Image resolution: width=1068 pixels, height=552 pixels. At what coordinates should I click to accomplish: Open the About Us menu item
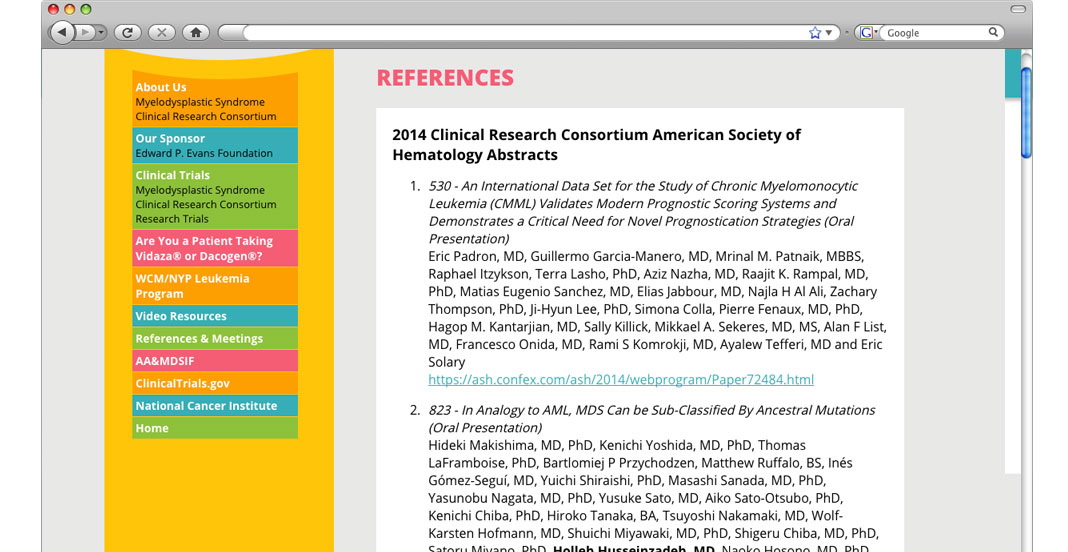(x=215, y=99)
